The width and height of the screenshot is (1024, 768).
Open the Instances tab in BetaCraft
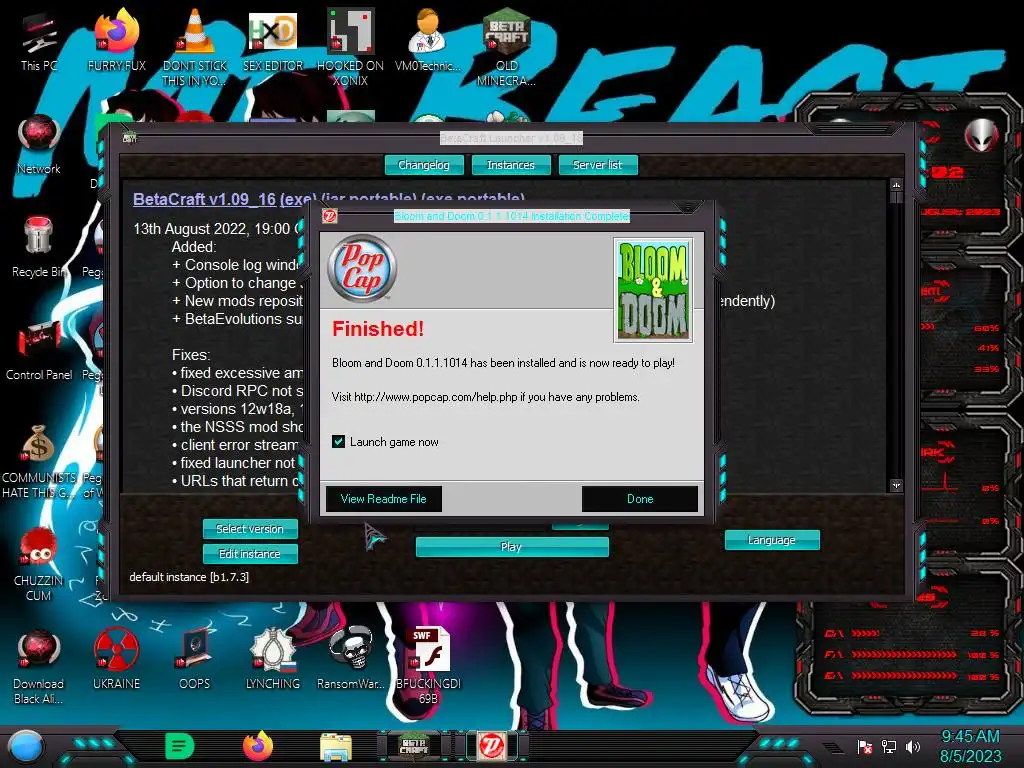coord(511,165)
